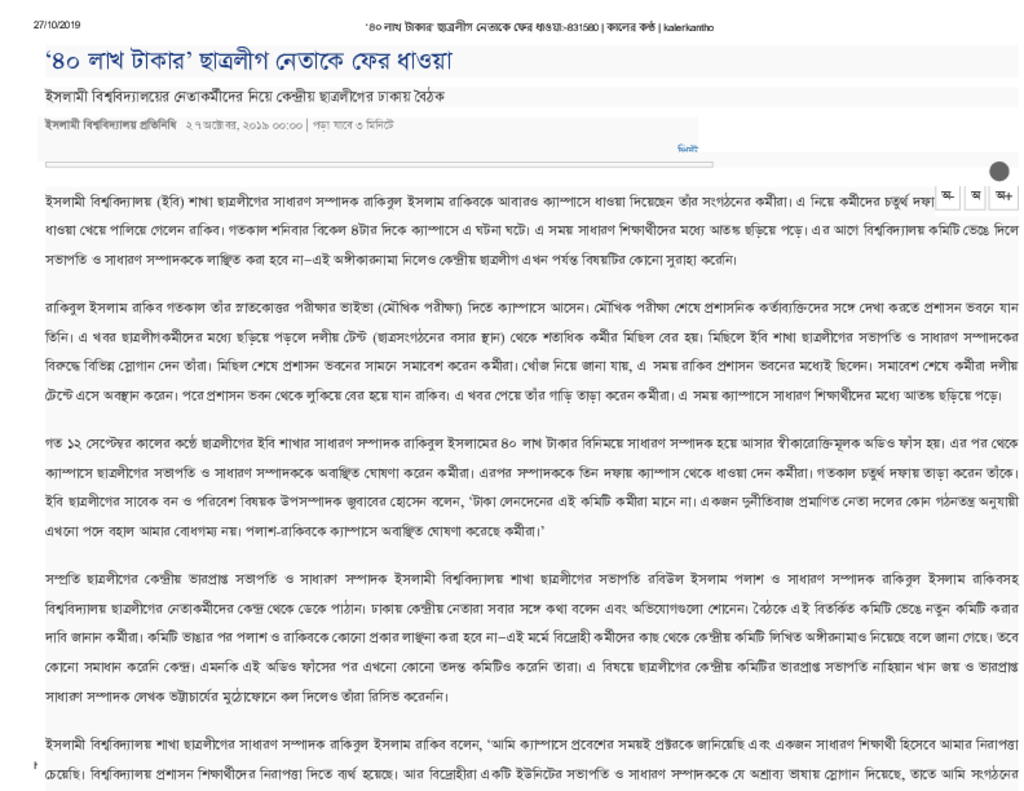The height and width of the screenshot is (791, 1024).
Task: Click the byline ইসলামী বিশ্ববিদ্যালয় প্রতিনিধি
Action: click(x=111, y=126)
